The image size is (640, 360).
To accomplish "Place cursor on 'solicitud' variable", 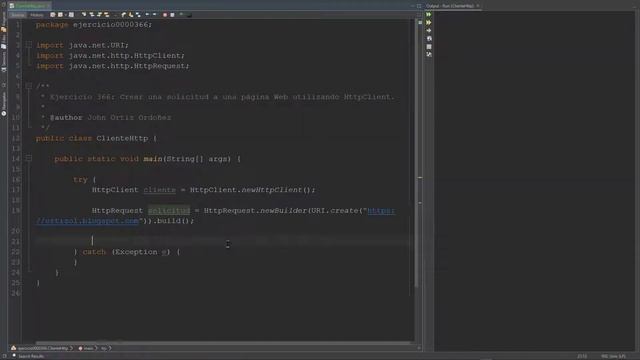I will point(169,211).
